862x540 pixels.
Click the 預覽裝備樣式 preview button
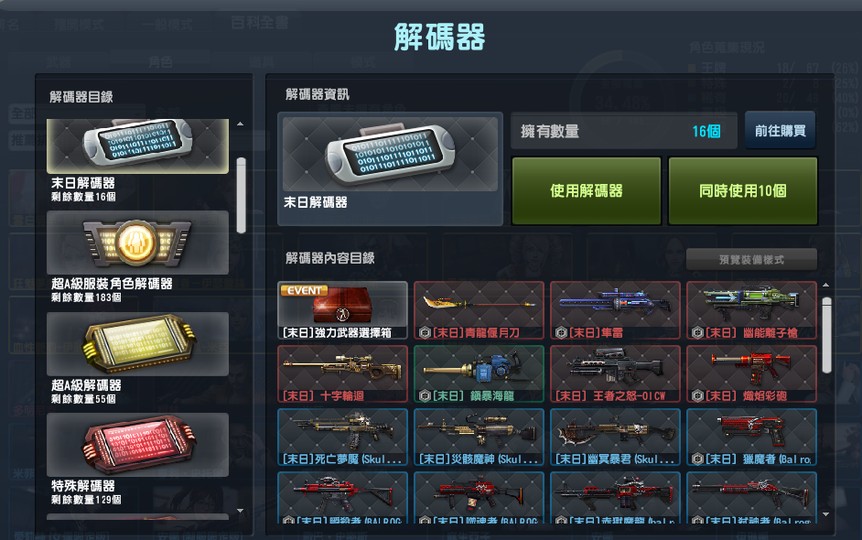752,260
